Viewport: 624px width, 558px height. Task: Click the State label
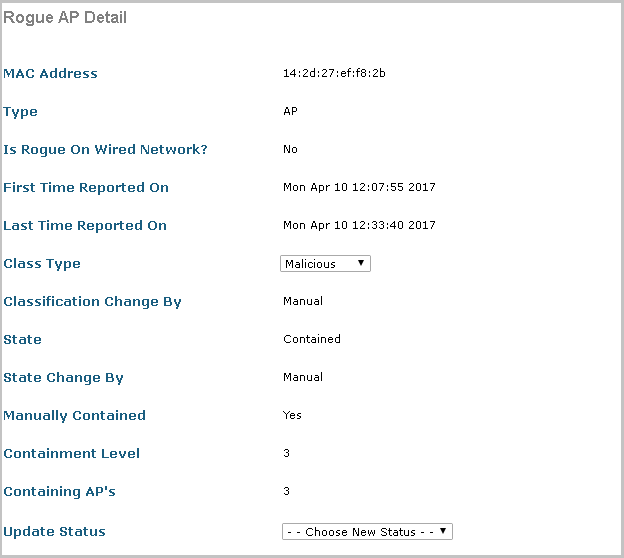pos(22,339)
